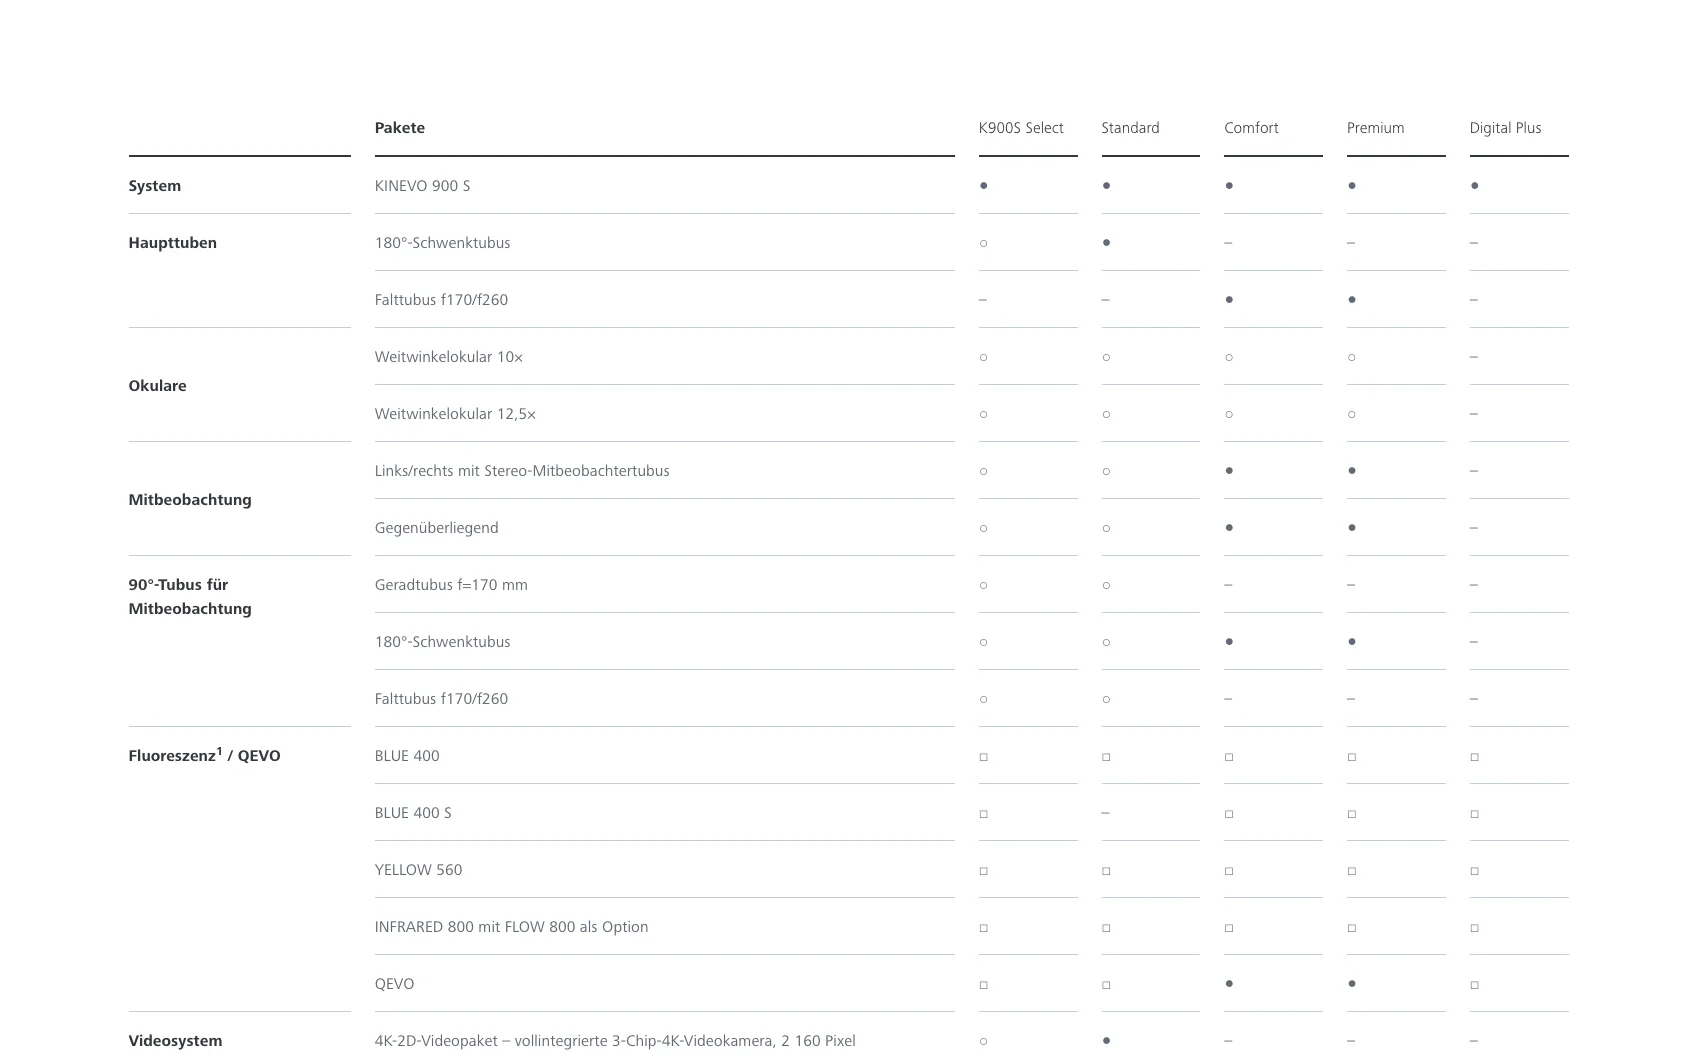Screen dimensions: 1697x1061
Task: Click filled dot for 4K-2D-Videopaket, Standard
Action: click(1107, 1040)
